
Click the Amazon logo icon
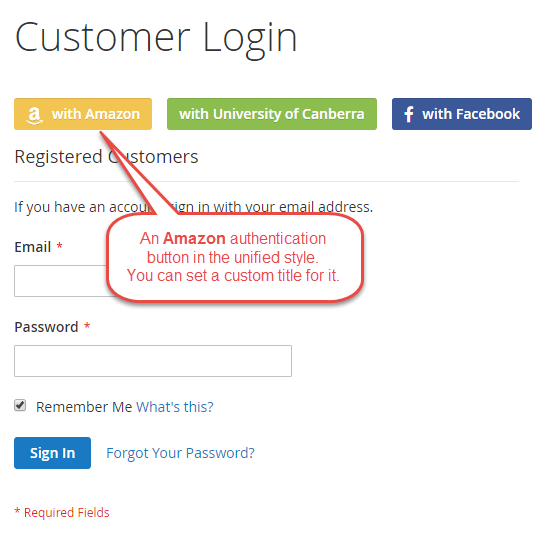[x=34, y=115]
